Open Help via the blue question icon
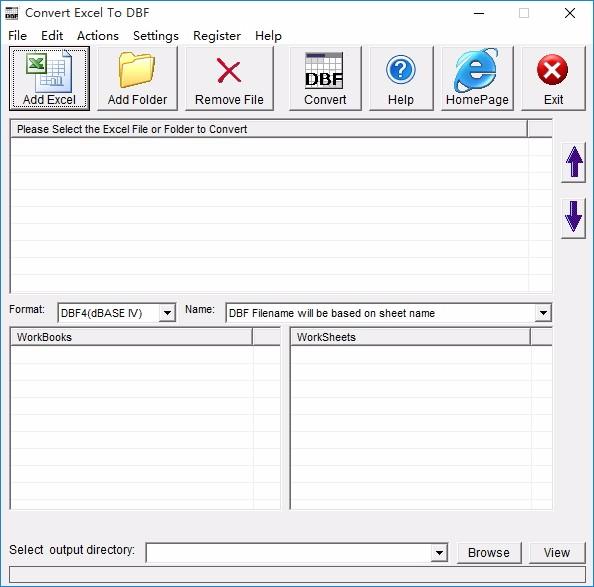Viewport: 594px width, 587px height. pyautogui.click(x=401, y=78)
